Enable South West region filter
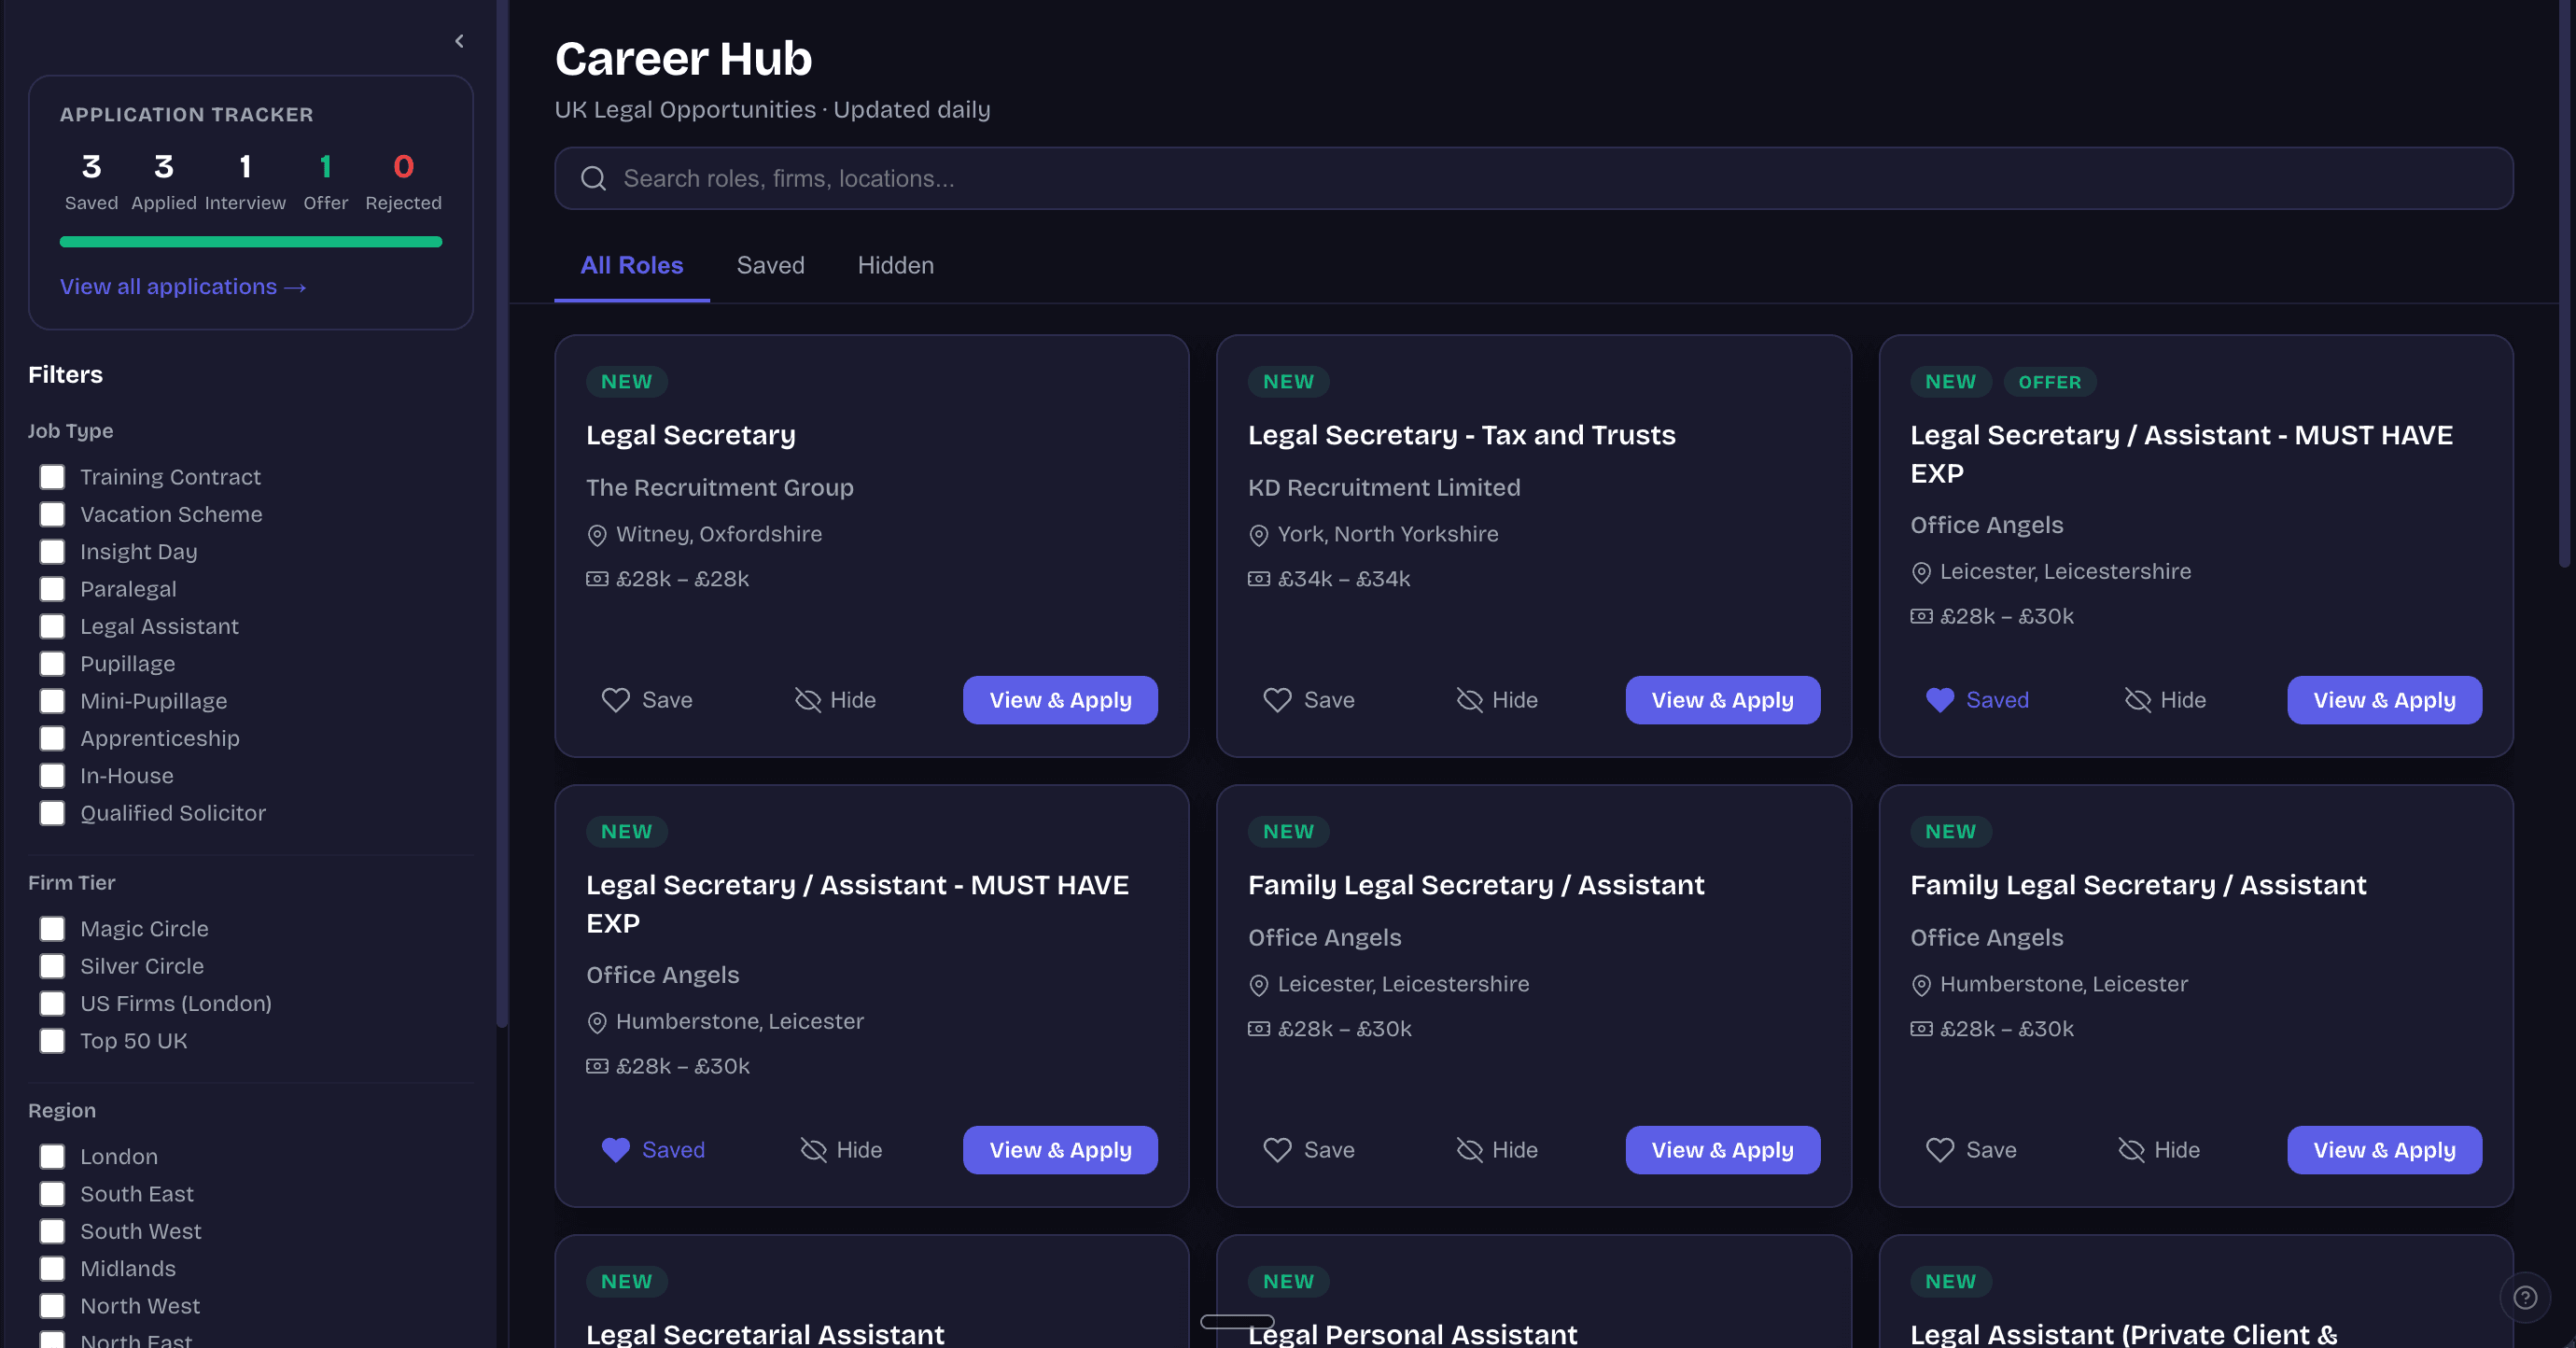This screenshot has height=1348, width=2576. pos(52,1231)
